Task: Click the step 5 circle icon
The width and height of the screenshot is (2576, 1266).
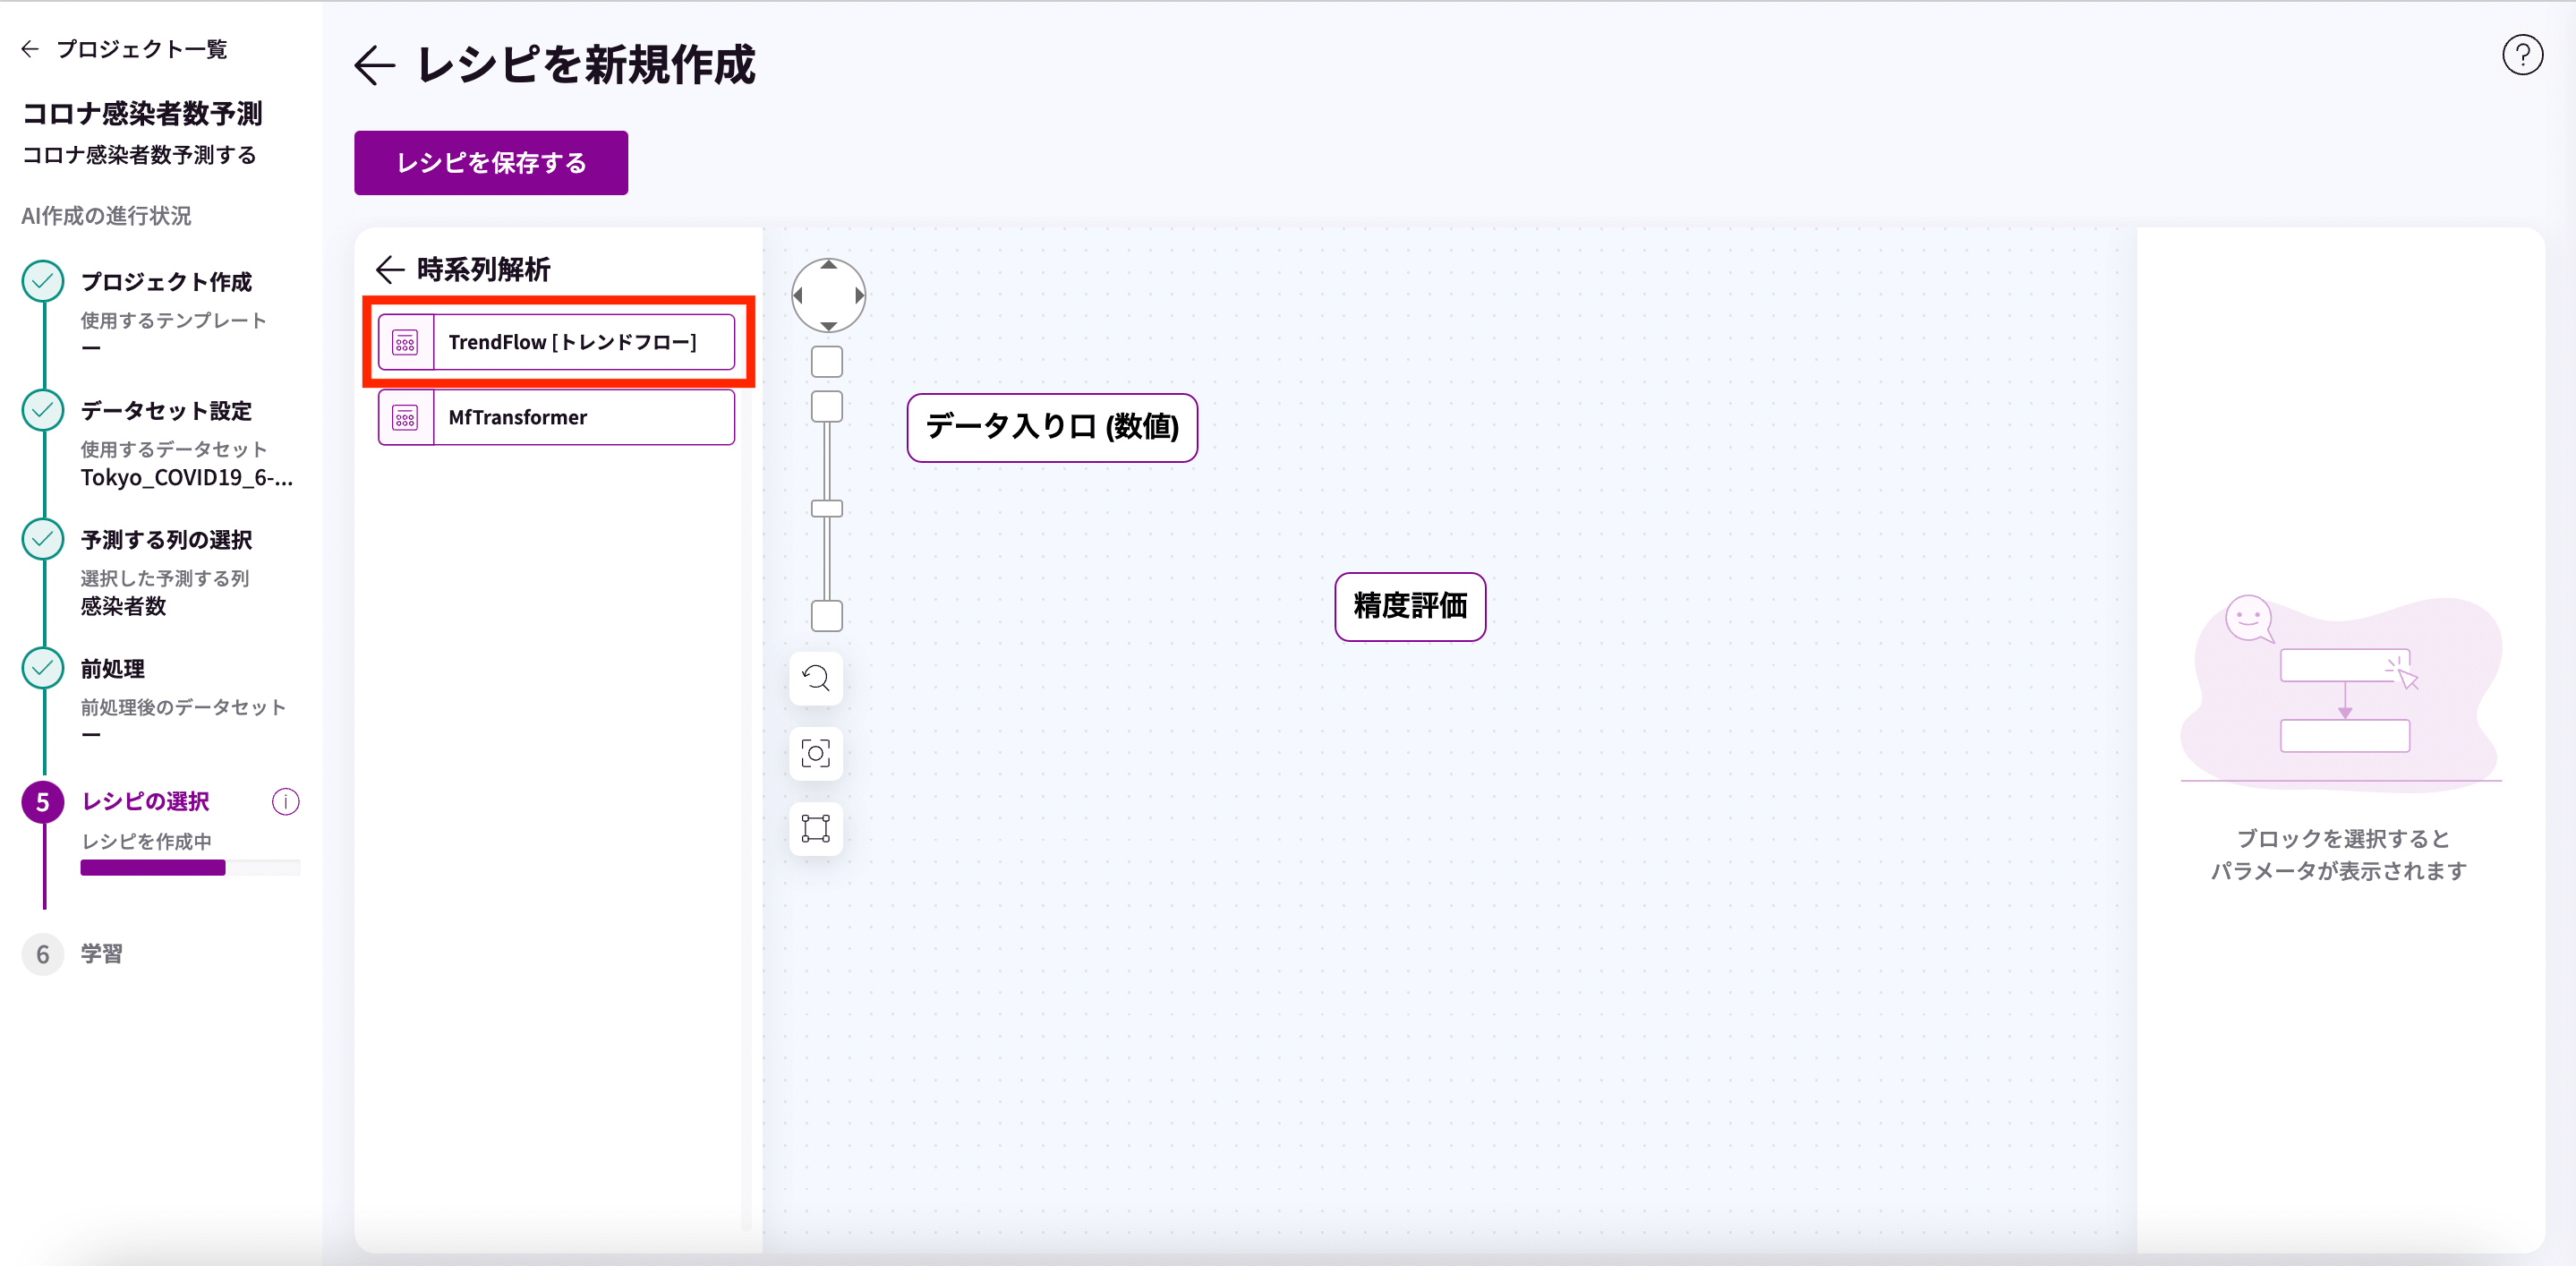Action: (x=43, y=802)
